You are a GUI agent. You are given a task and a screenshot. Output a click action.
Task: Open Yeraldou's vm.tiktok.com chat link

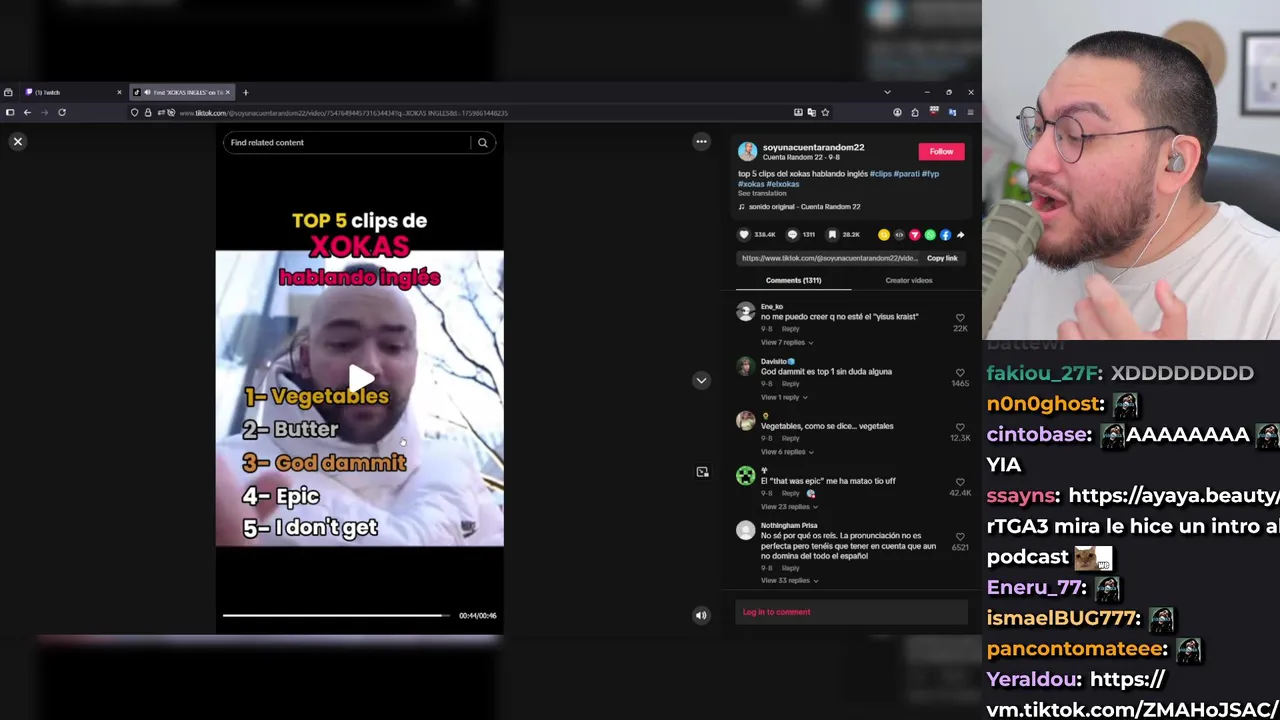click(x=1133, y=695)
